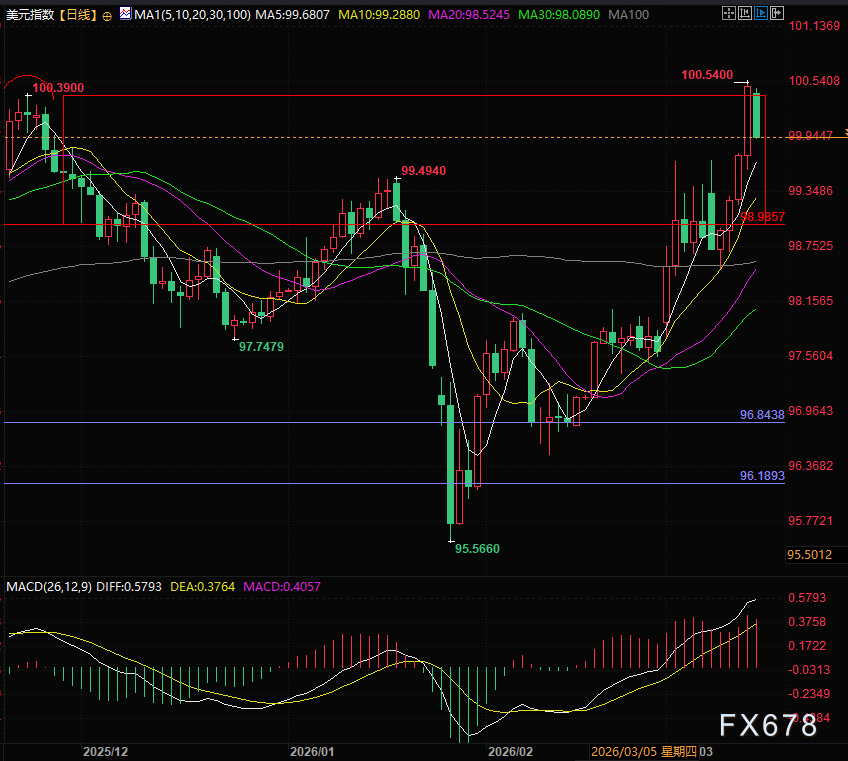Click the circled plus icon beside 日线
Image resolution: width=848 pixels, height=761 pixels.
(x=107, y=16)
